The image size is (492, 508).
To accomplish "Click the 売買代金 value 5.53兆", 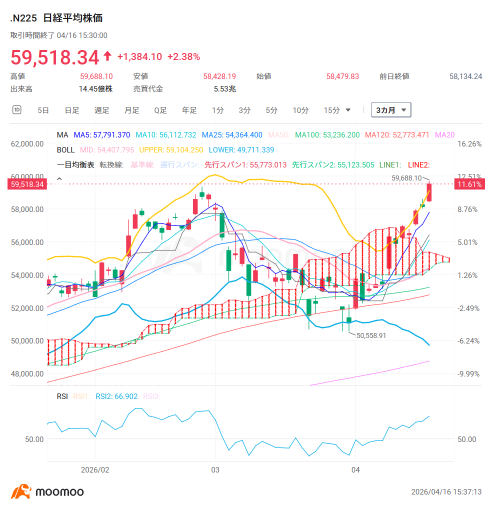I will (x=225, y=89).
